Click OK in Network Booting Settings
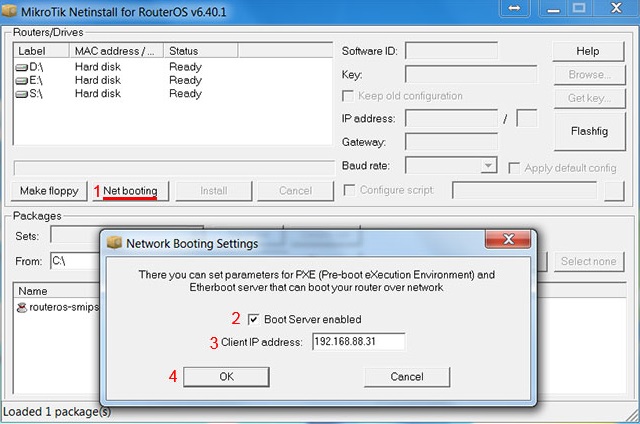Image resolution: width=640 pixels, height=424 pixels. (226, 377)
